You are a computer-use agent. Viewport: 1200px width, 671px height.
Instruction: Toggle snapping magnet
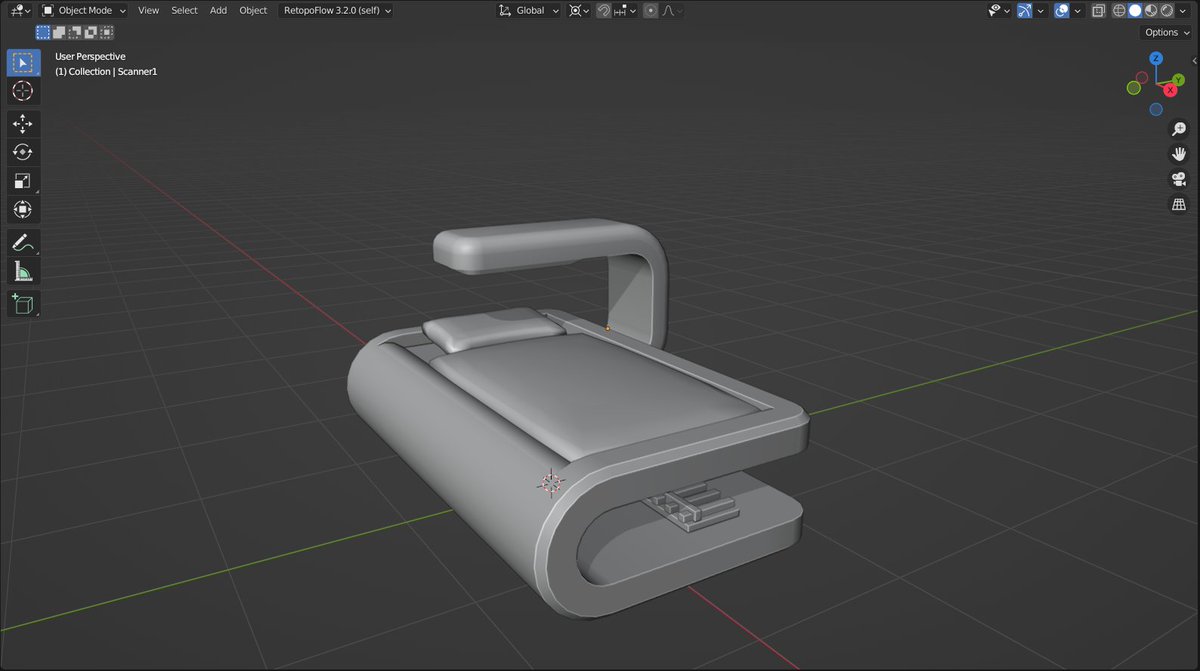tap(604, 10)
